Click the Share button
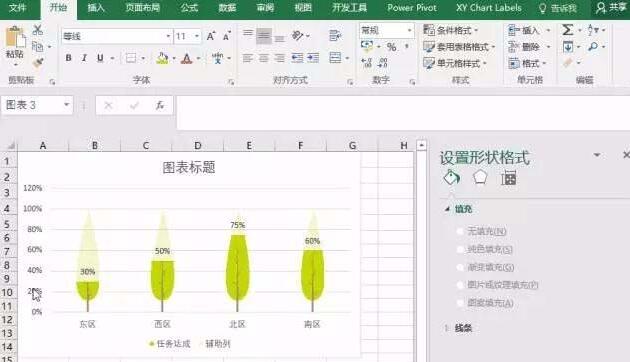This screenshot has height=362, width=630. click(611, 8)
